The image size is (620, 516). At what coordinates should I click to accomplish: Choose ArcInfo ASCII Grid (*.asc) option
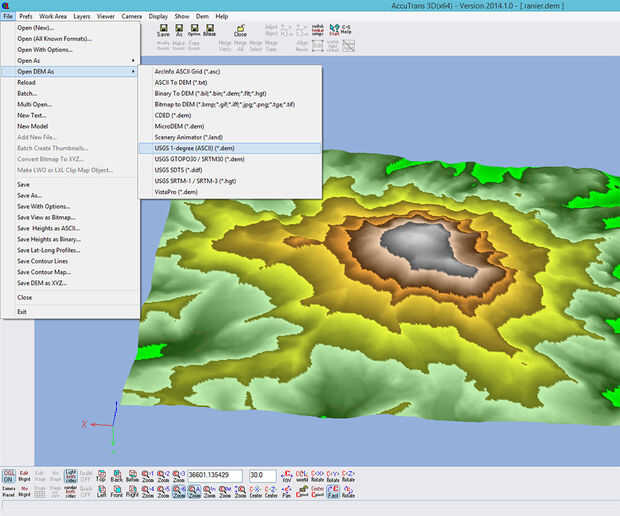click(188, 72)
